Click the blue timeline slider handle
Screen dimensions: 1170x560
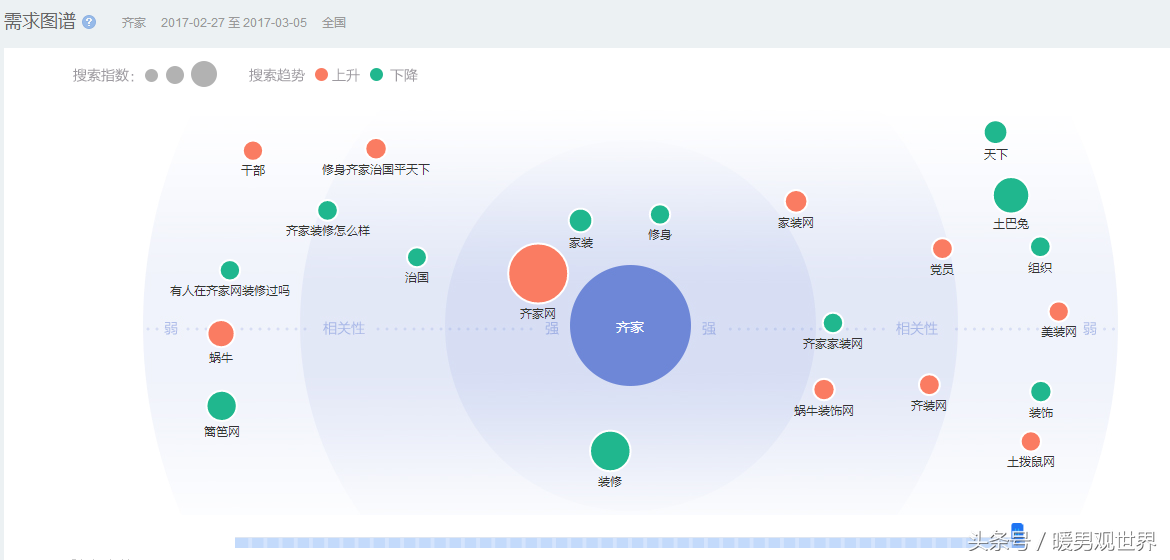[1016, 532]
